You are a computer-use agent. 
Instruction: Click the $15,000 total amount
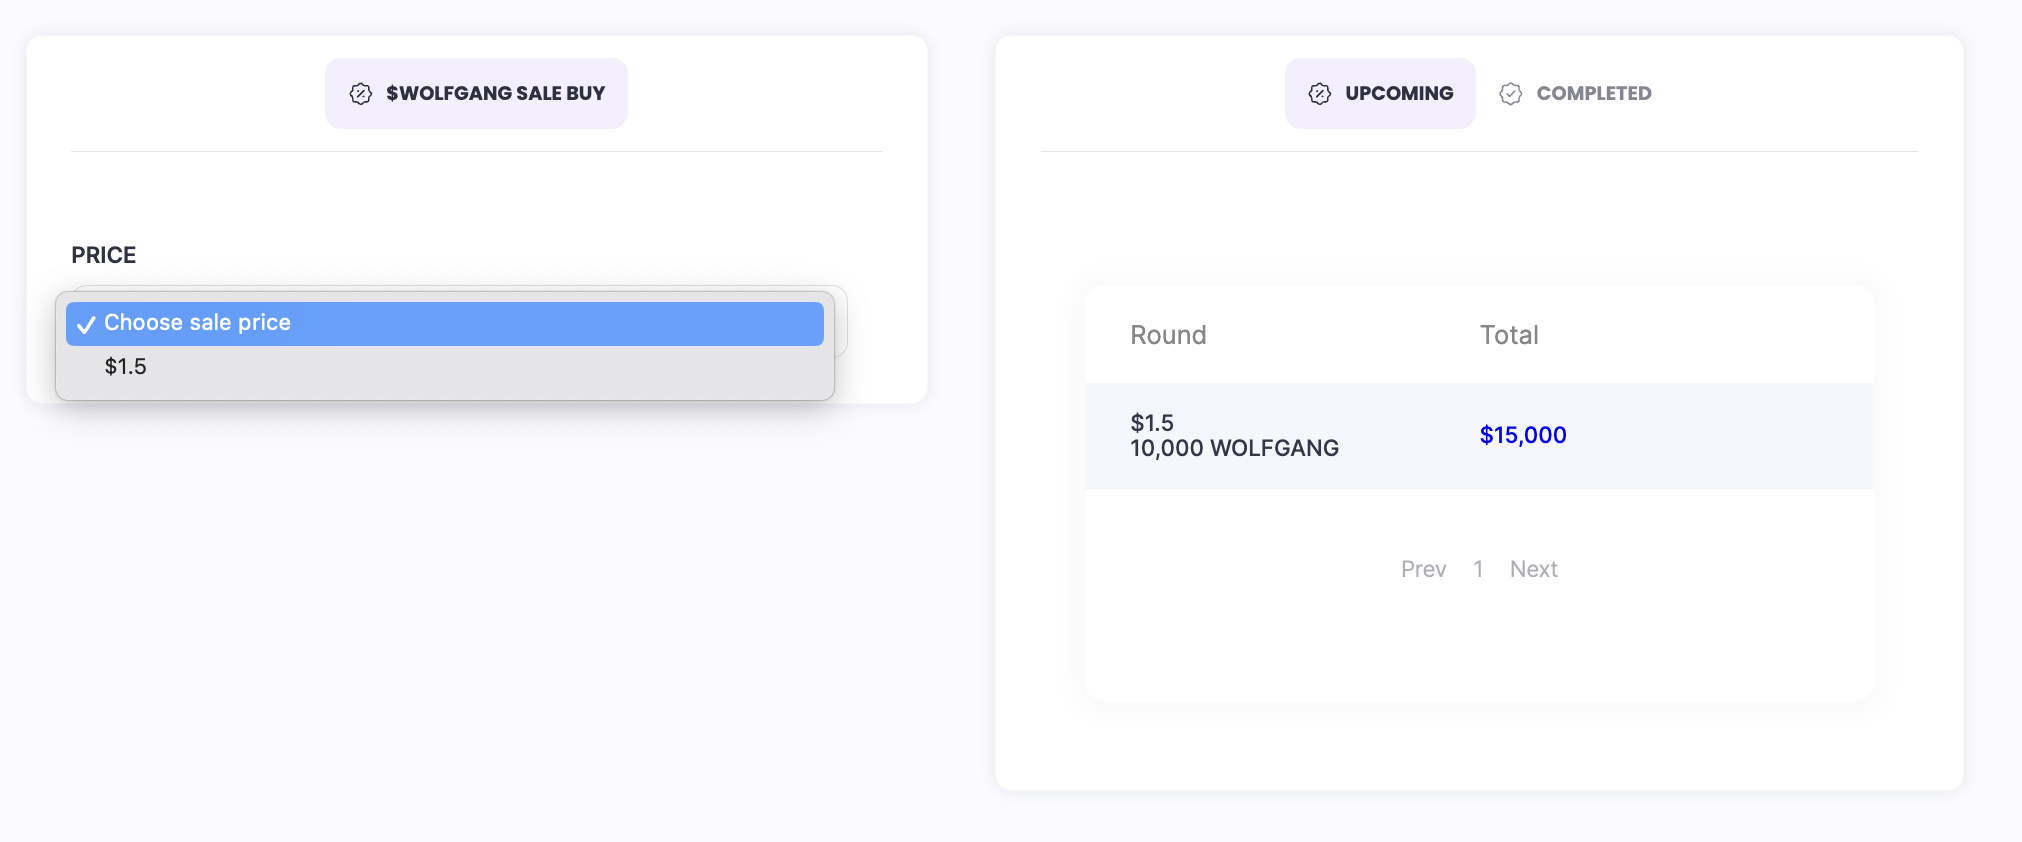[x=1522, y=435]
